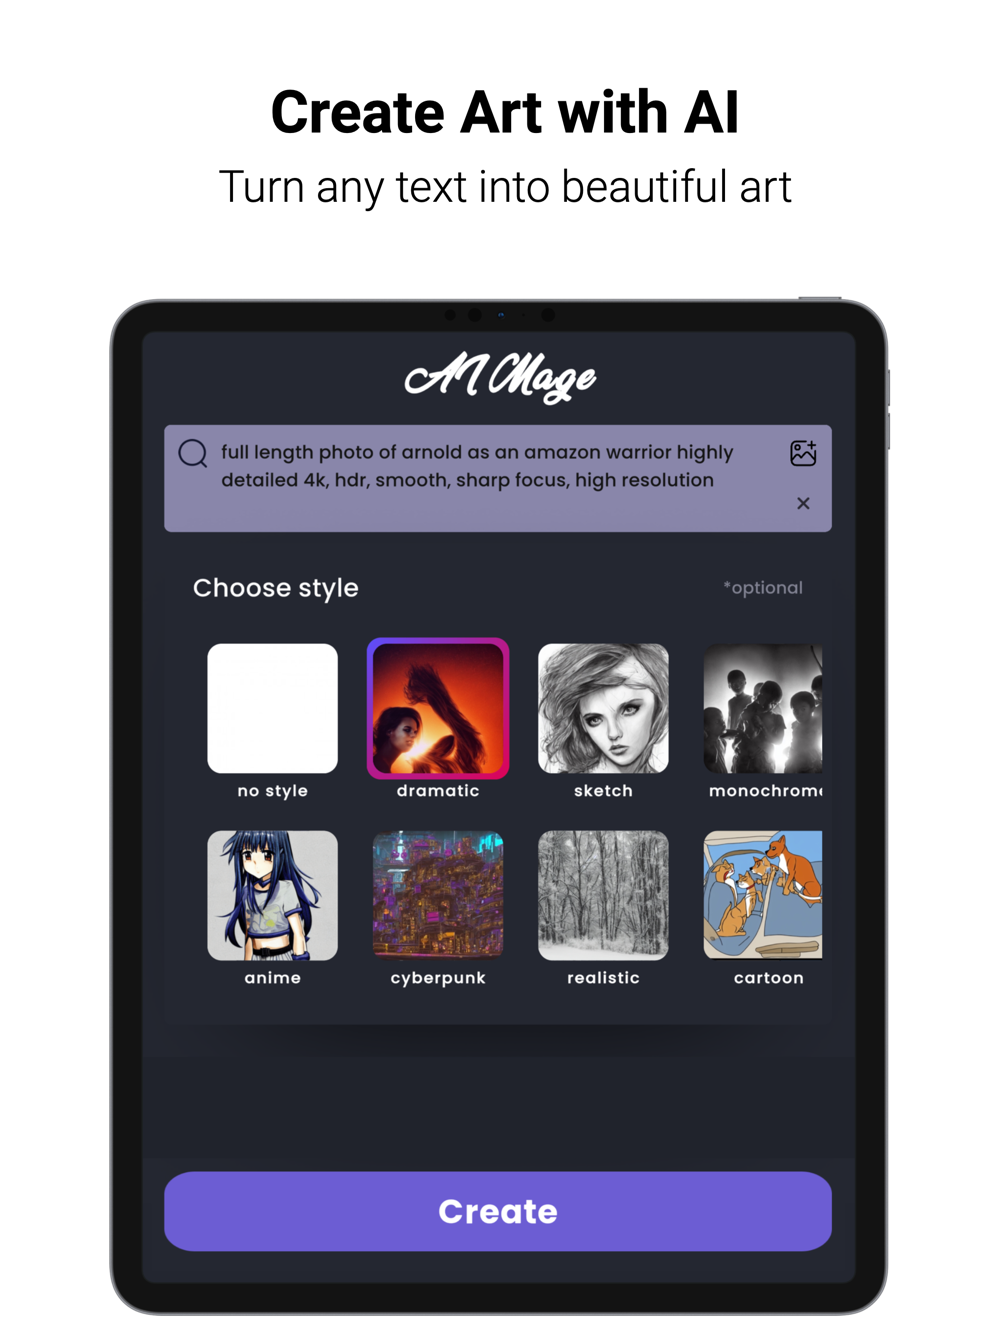Choose the dramatic style thumbnail
The image size is (1000, 1334).
(x=438, y=708)
